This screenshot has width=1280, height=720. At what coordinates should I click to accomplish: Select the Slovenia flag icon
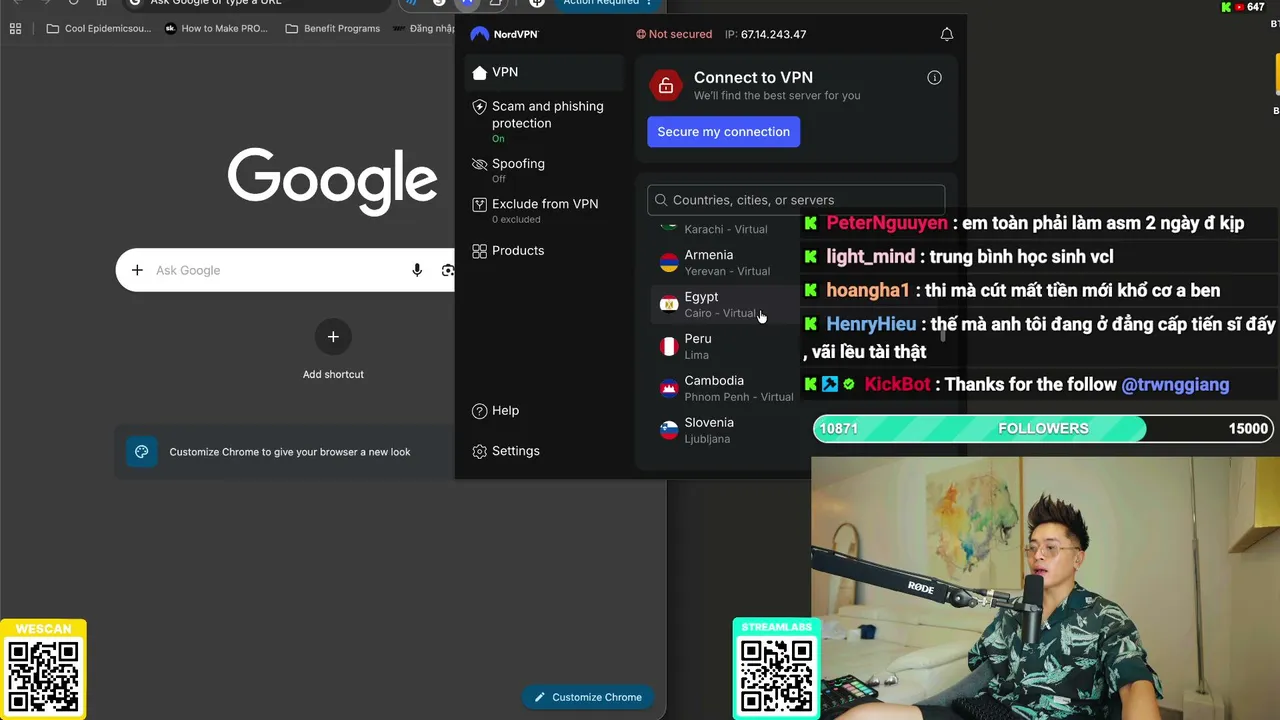pyautogui.click(x=669, y=431)
